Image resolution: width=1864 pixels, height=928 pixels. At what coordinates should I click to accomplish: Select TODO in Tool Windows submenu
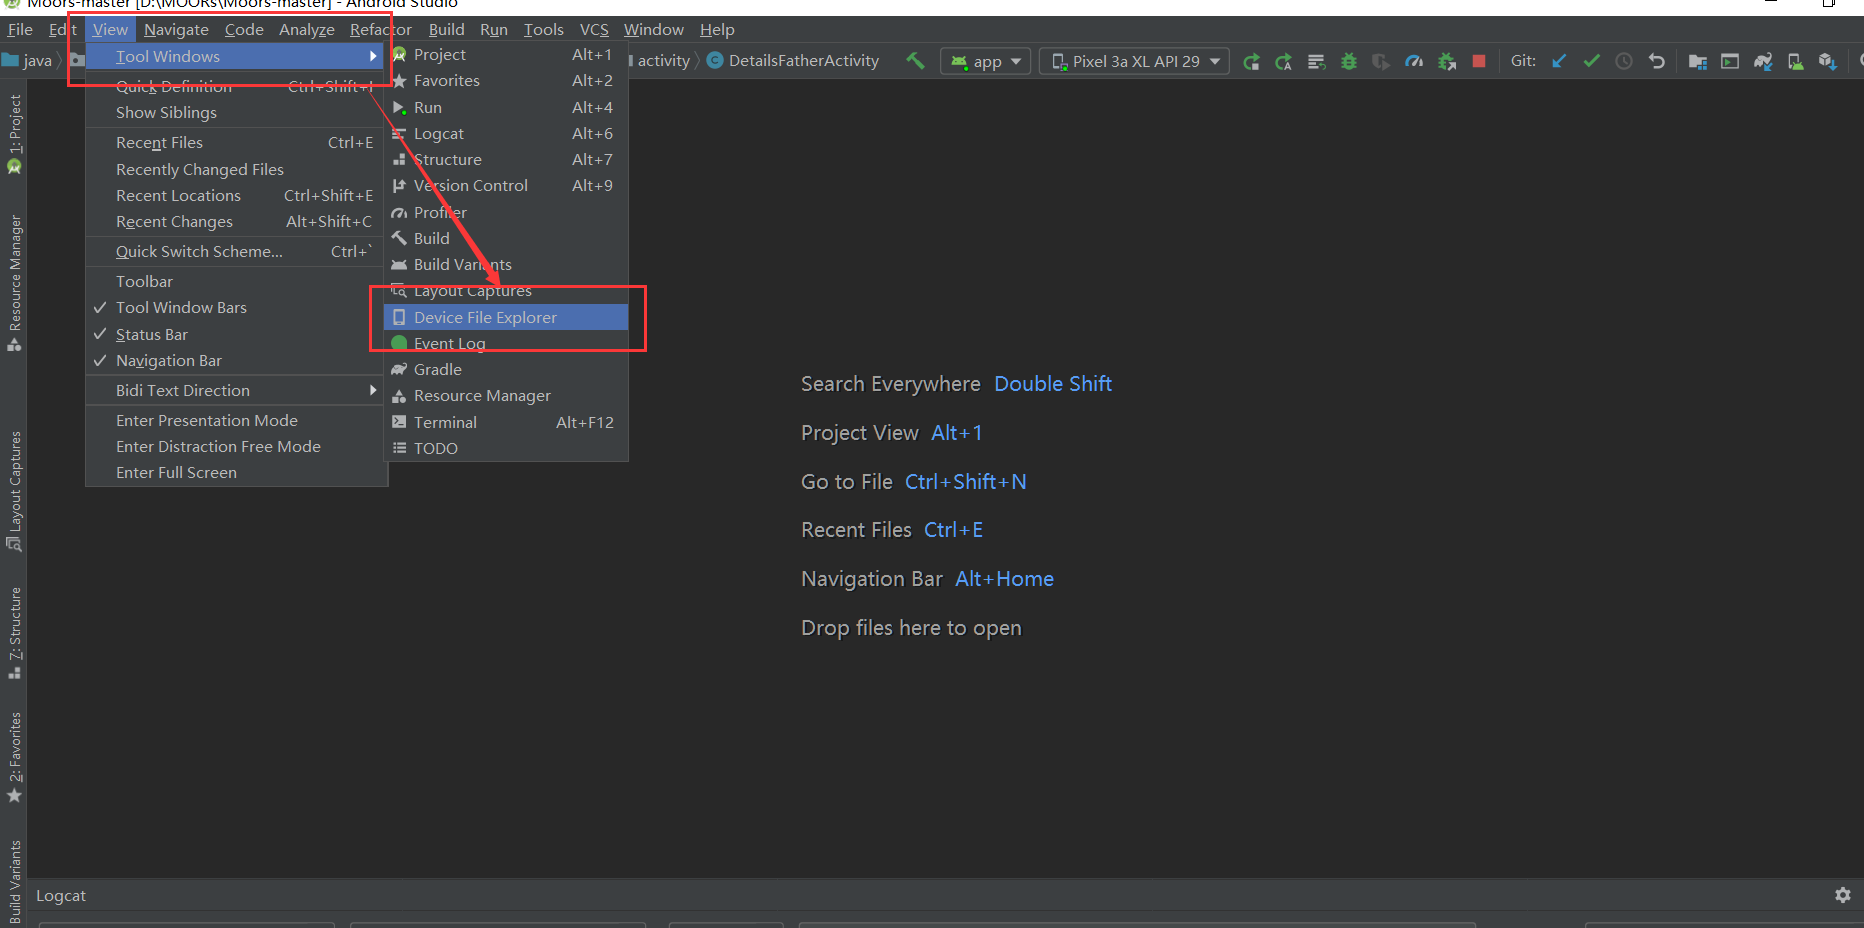pos(506,448)
